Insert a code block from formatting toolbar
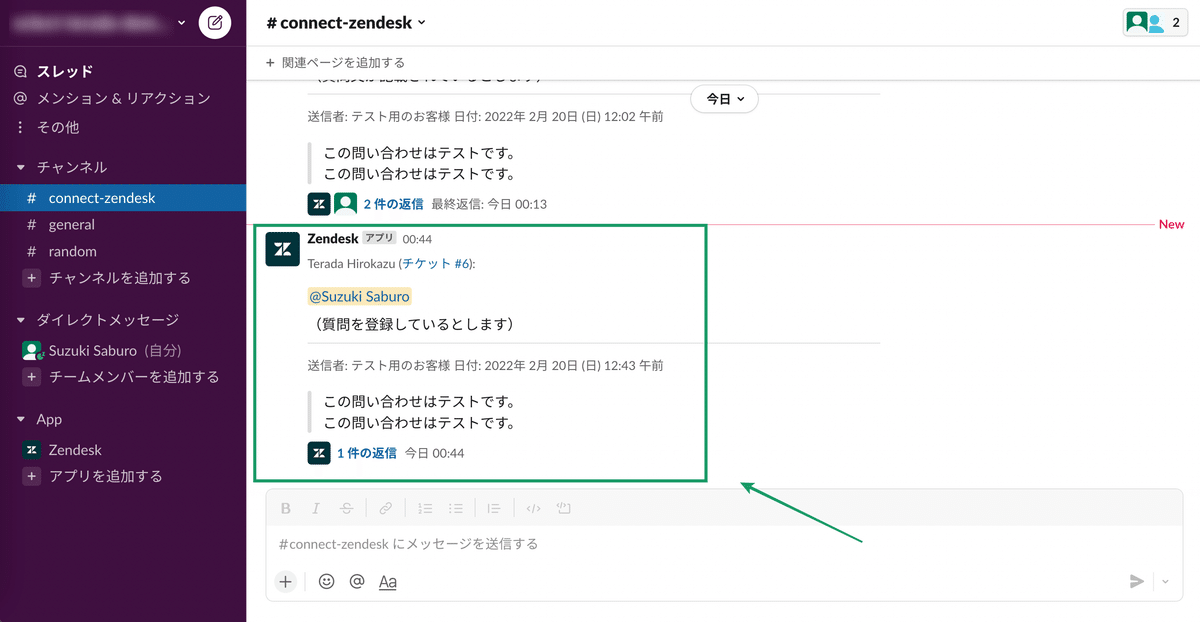The image size is (1200, 622). coord(564,508)
